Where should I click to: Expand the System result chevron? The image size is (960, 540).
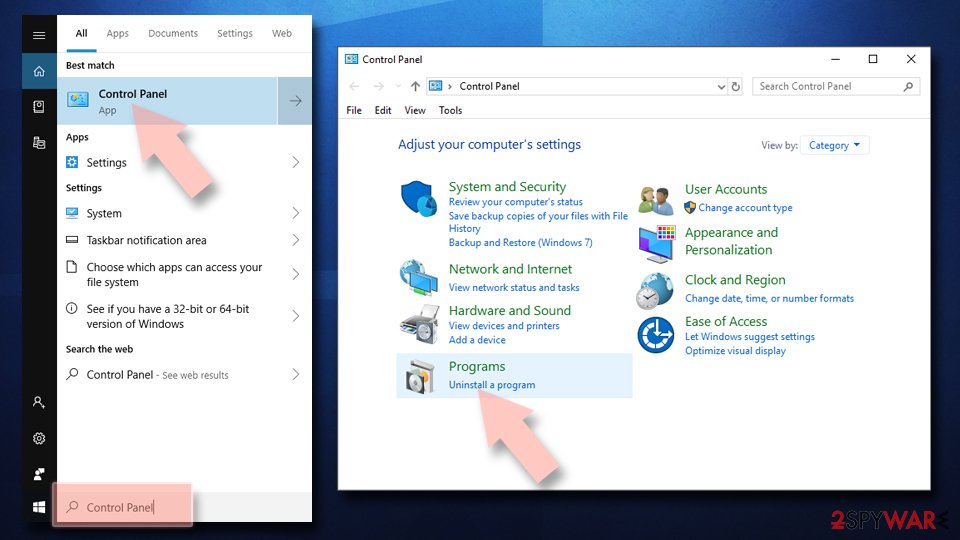(x=296, y=213)
